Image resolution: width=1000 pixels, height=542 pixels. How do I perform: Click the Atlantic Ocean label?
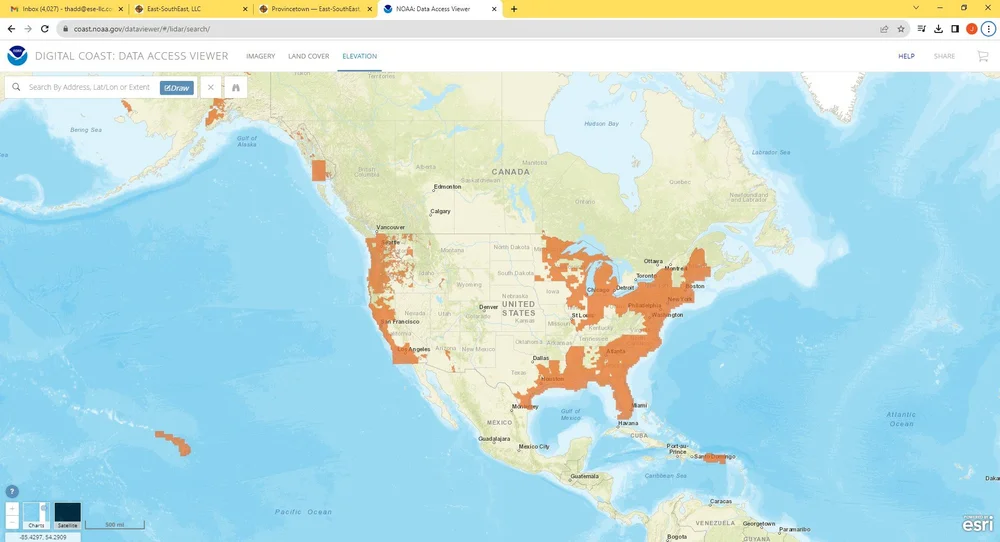pyautogui.click(x=901, y=419)
